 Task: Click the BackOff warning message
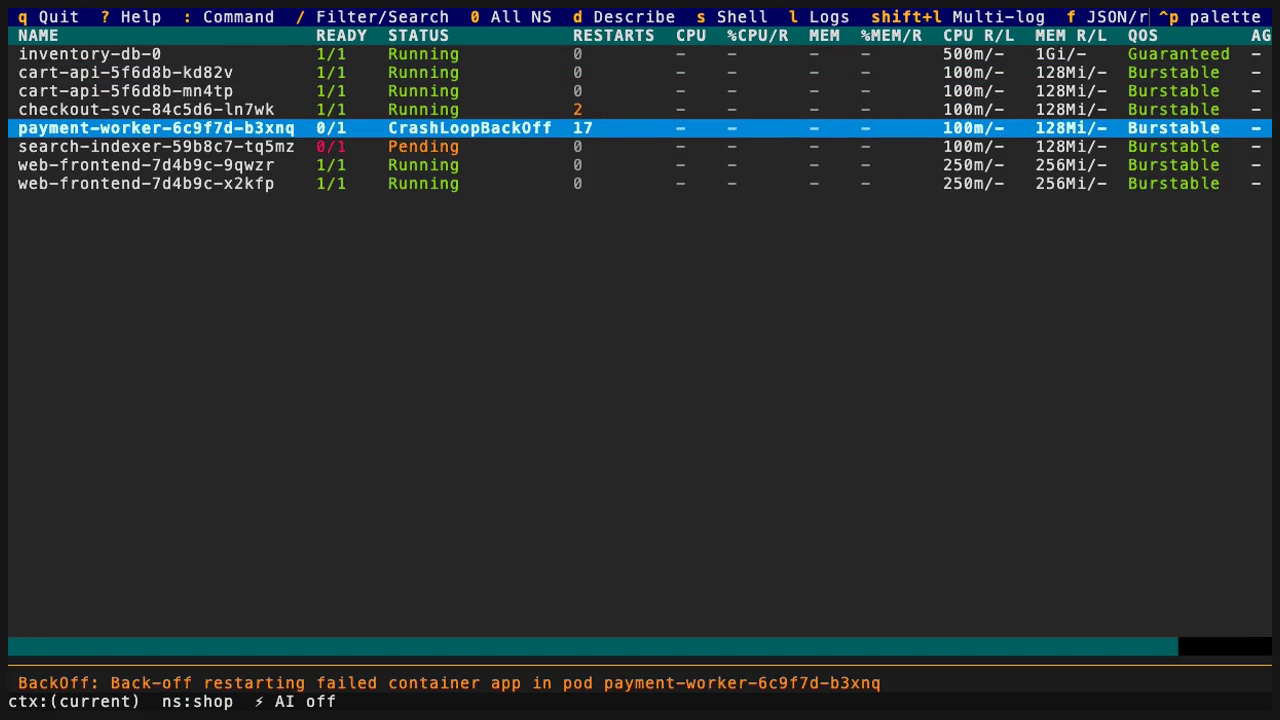[449, 683]
